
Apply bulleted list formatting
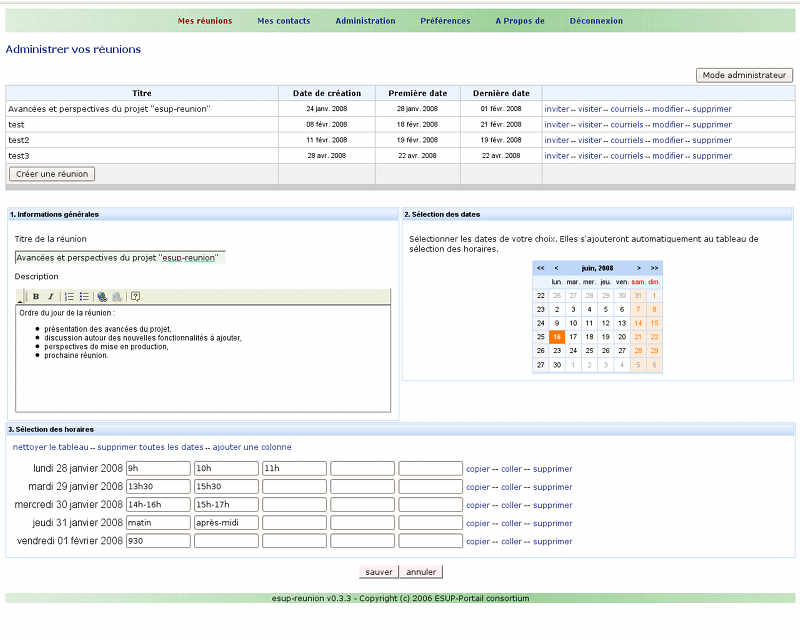[84, 297]
